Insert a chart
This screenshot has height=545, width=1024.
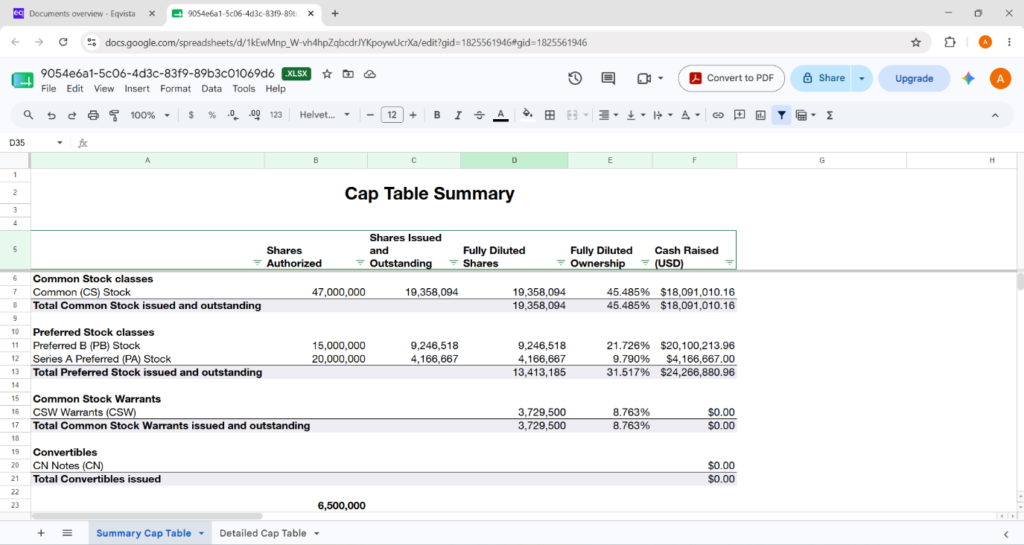point(761,115)
